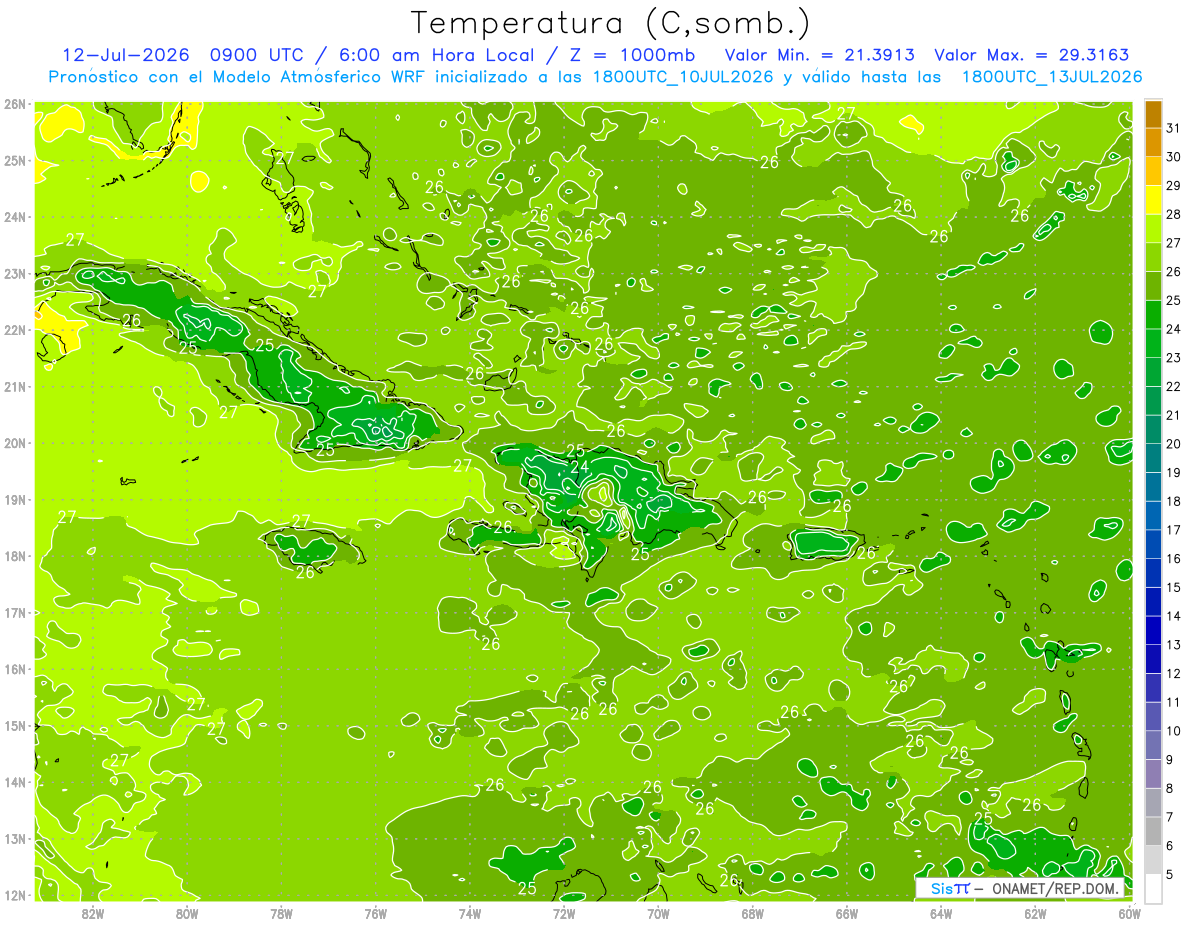Screen dimensions: 1200x927
Task: Click the 82W longitude axis label
Action: (93, 913)
